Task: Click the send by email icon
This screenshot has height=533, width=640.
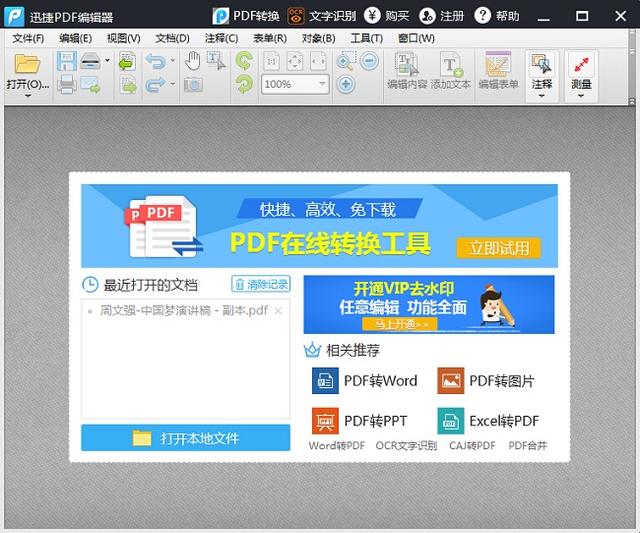Action: (90, 84)
